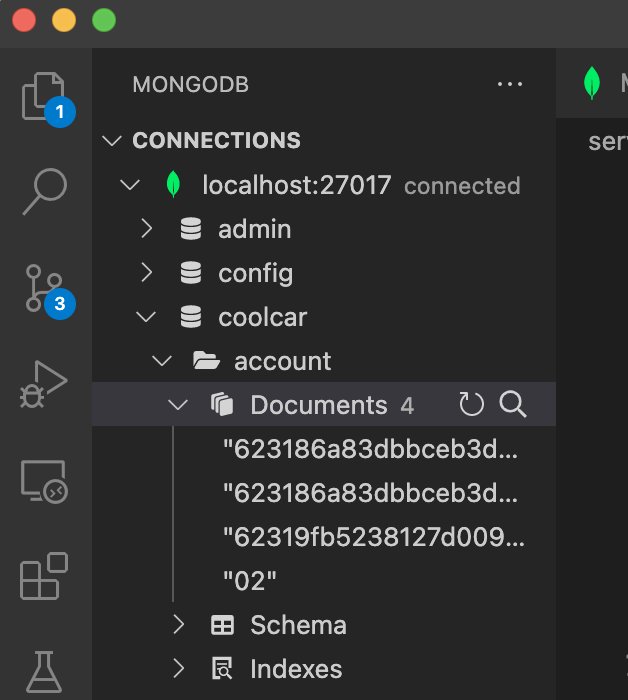Select the localhost:27017 connection
This screenshot has height=700, width=628.
click(x=296, y=185)
